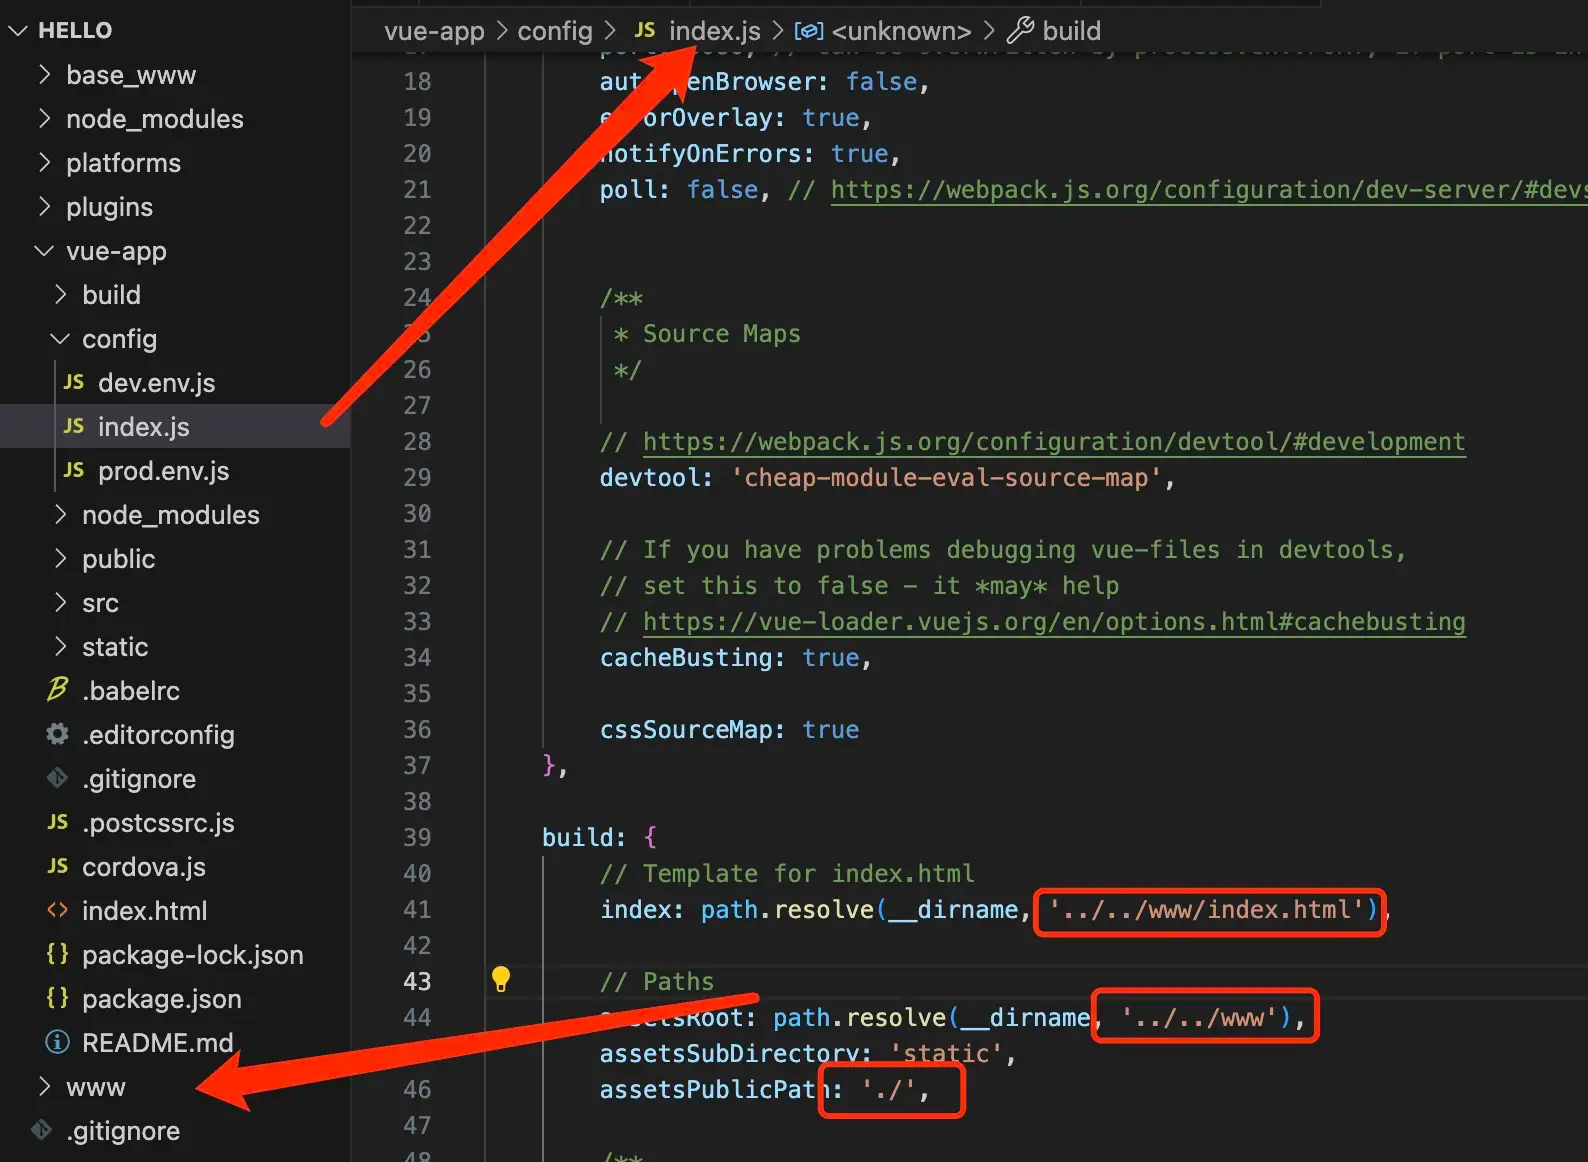Click vue-app in the breadcrumb
The image size is (1588, 1162).
coord(434,31)
